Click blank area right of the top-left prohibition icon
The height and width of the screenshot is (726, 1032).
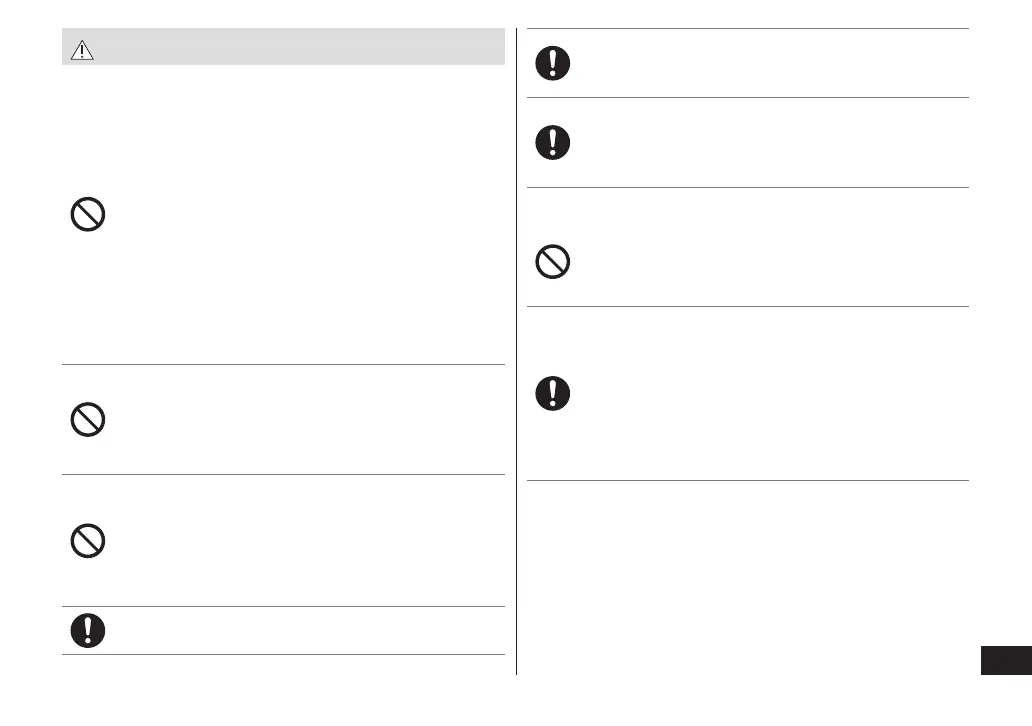(300, 215)
